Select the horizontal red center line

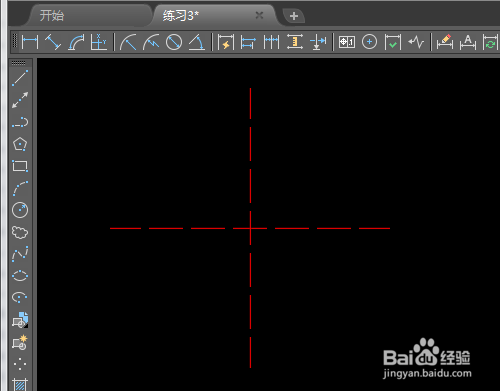[x=250, y=228]
